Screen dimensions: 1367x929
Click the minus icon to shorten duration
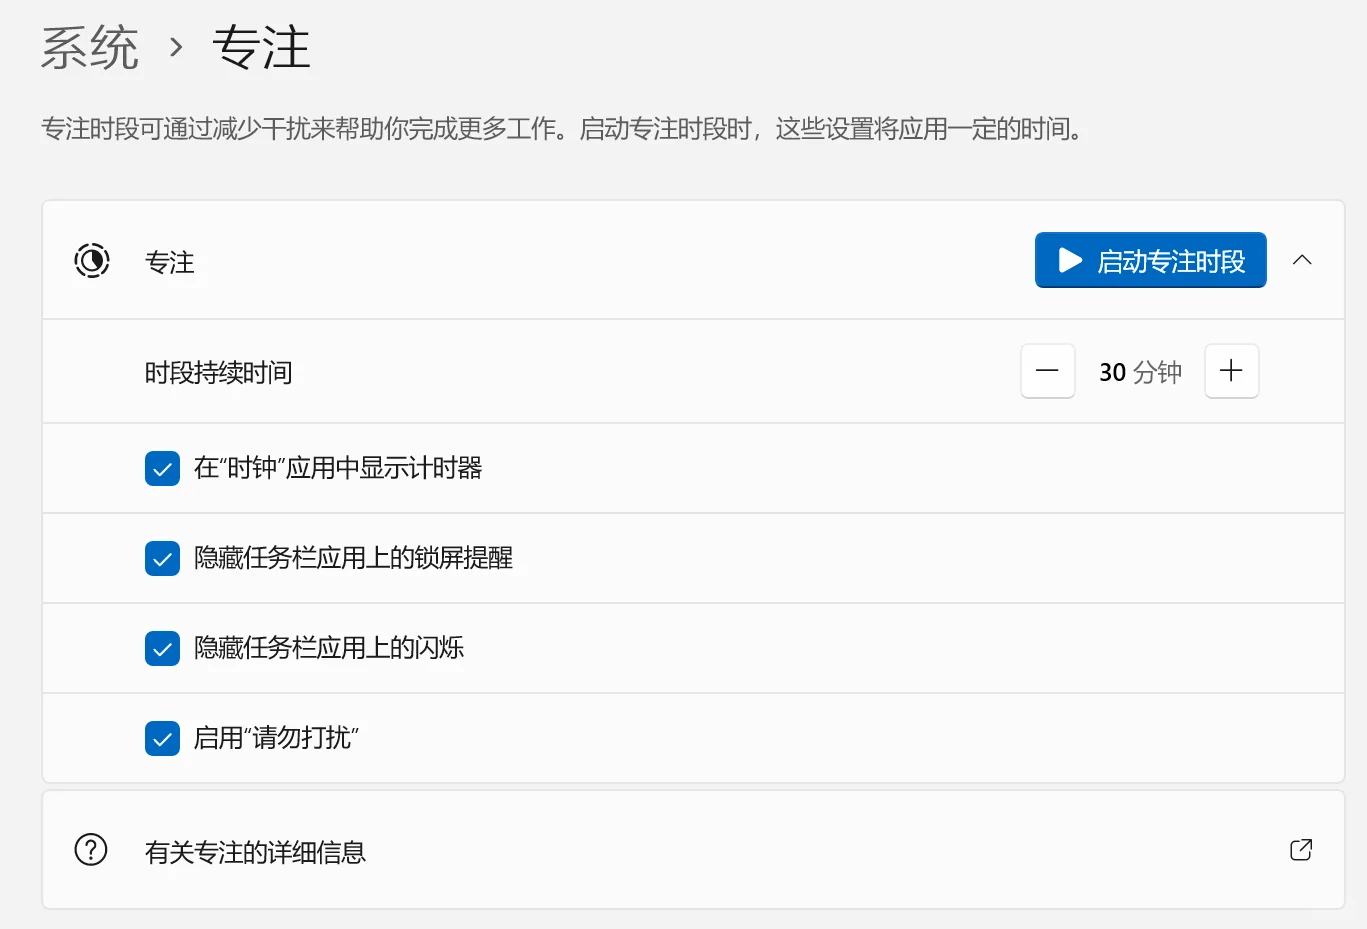1047,371
